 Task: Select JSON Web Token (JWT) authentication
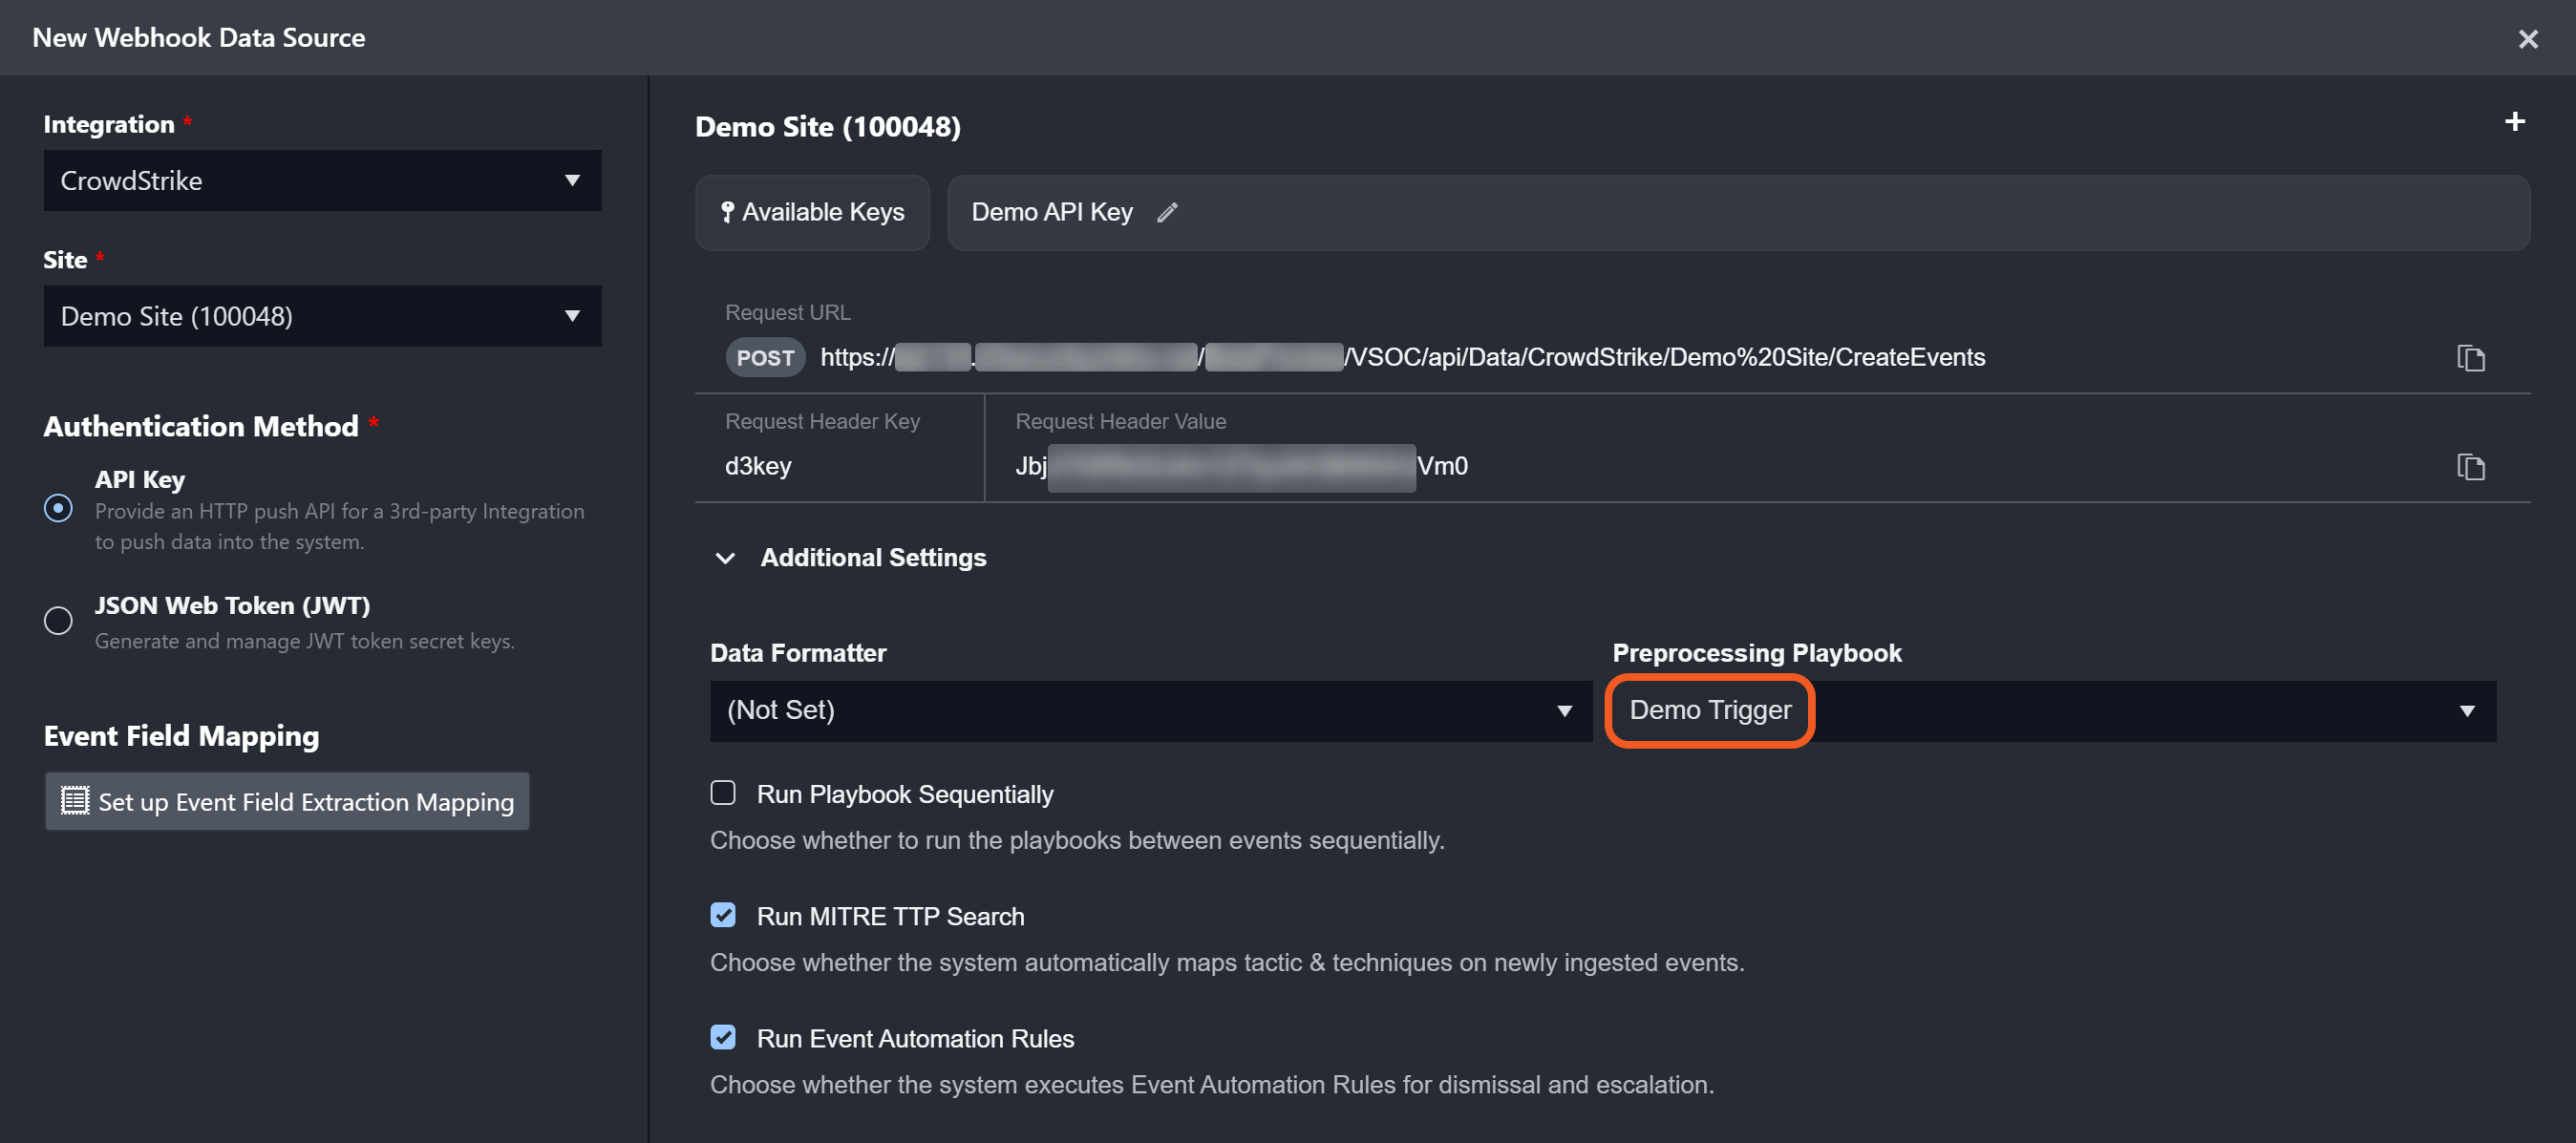point(58,620)
